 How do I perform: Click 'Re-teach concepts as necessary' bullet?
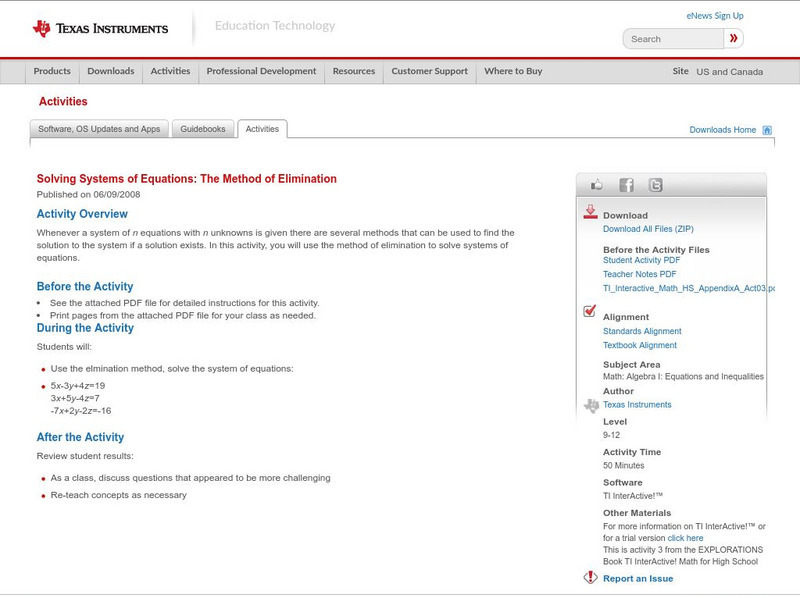(118, 495)
